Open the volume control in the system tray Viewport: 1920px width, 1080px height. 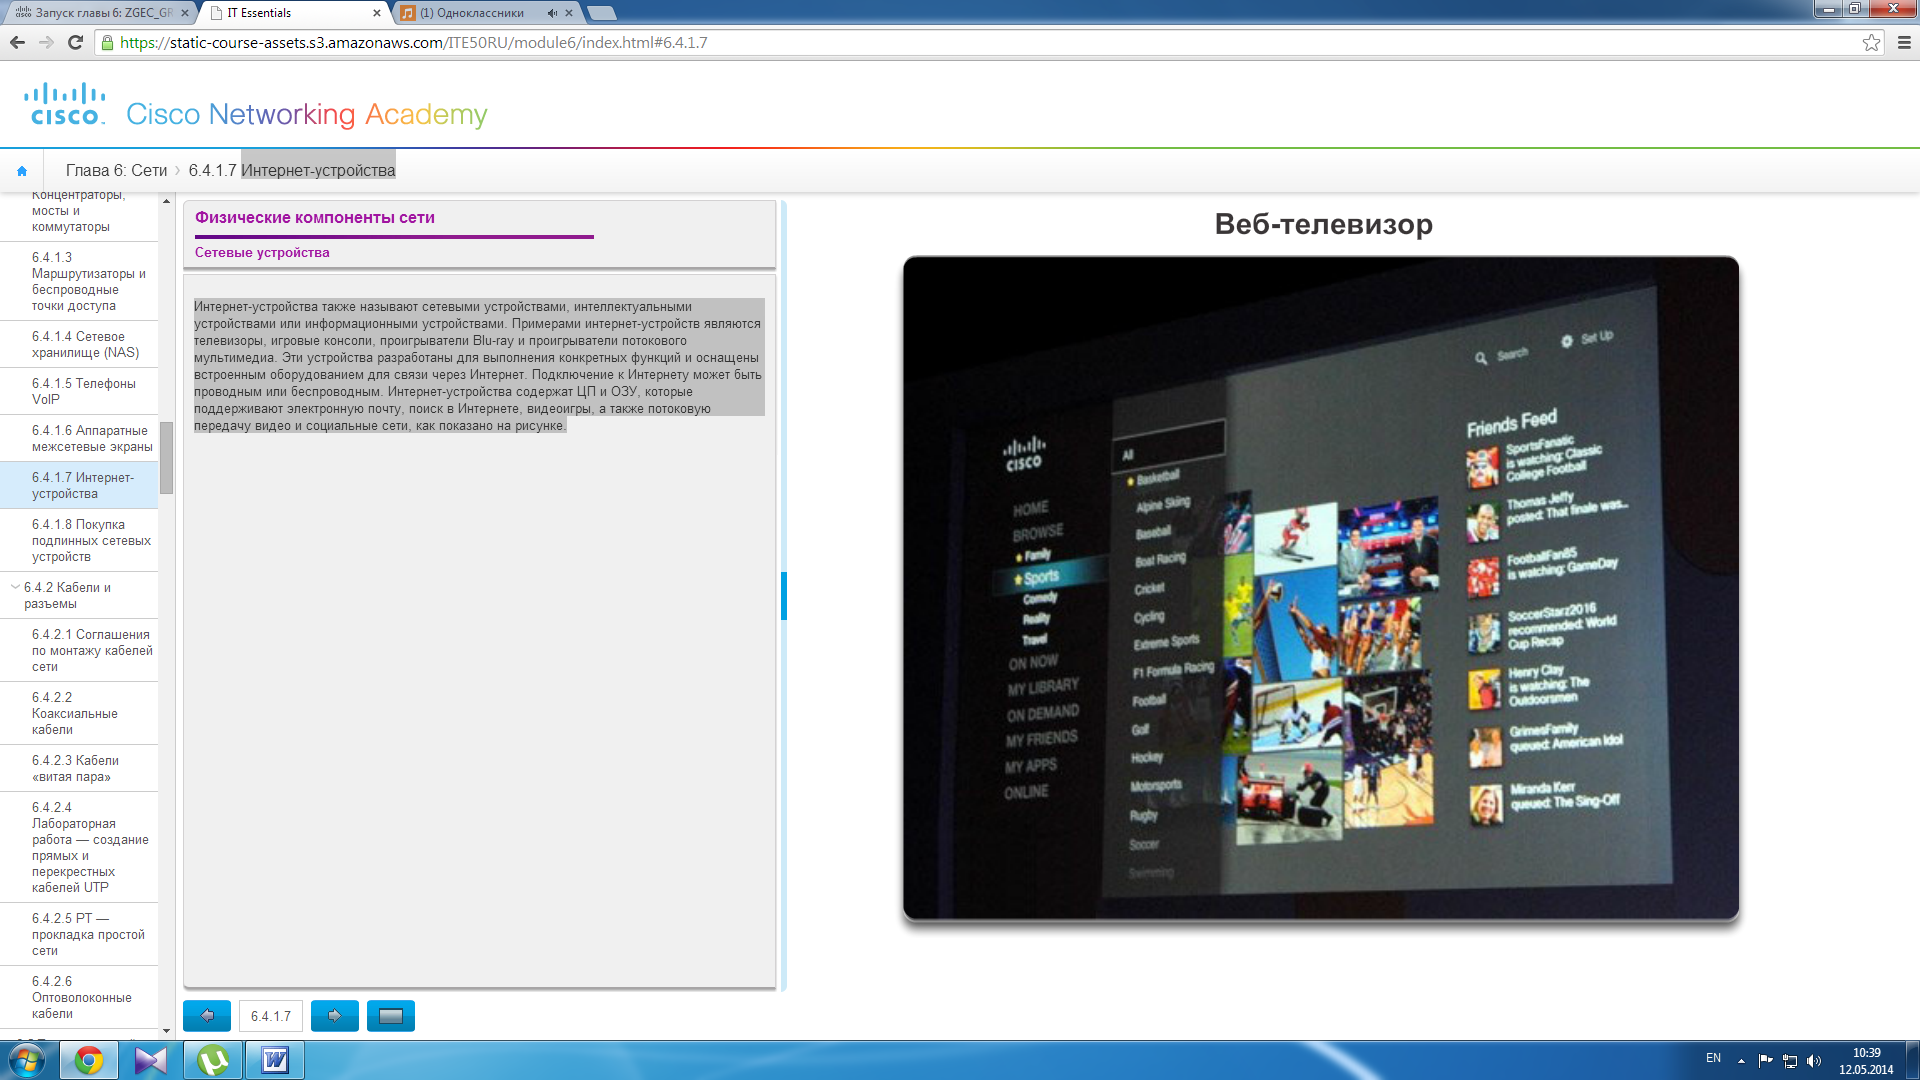click(x=1814, y=1061)
